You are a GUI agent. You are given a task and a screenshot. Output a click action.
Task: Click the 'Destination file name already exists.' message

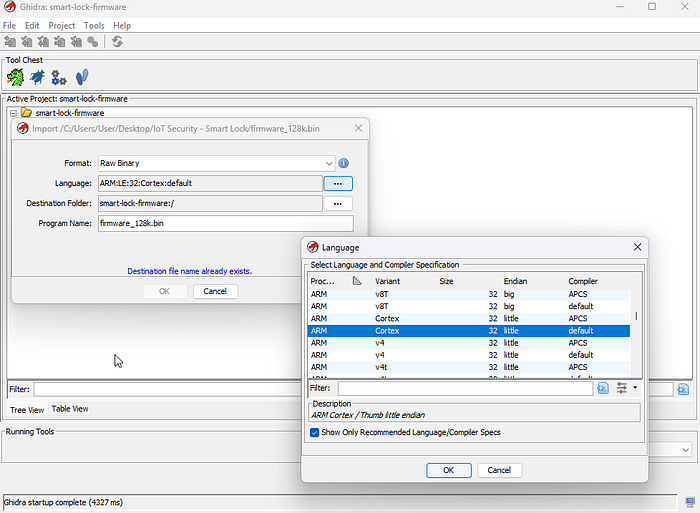(x=190, y=271)
